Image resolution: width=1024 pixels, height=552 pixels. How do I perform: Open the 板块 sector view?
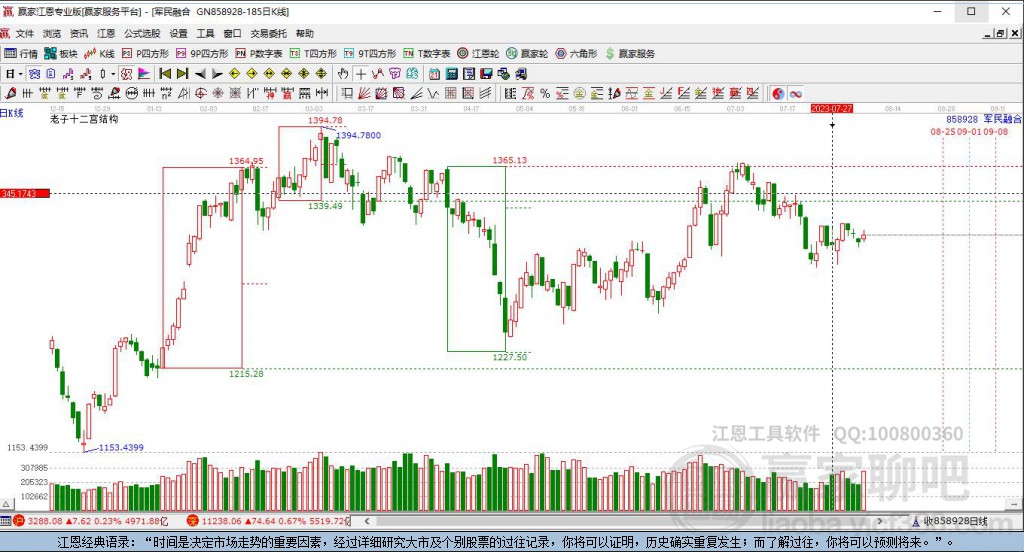61,54
